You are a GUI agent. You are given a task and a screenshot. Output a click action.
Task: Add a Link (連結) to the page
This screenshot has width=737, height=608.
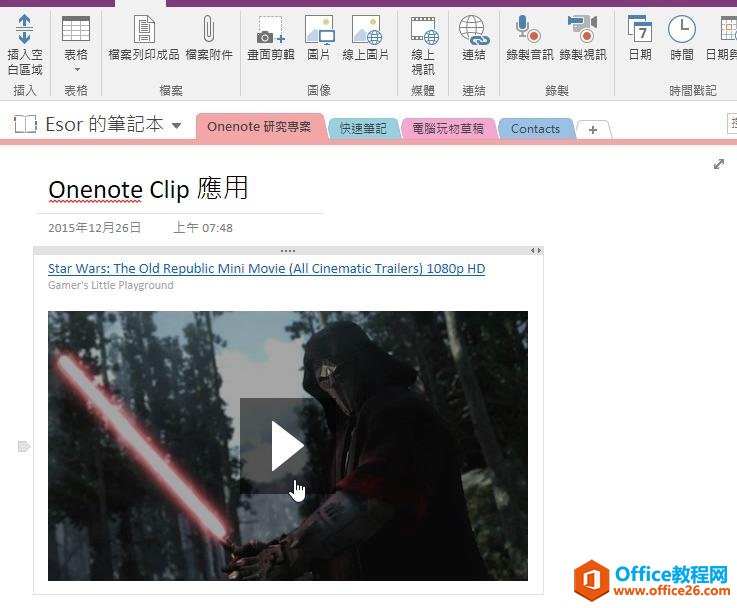tap(474, 39)
